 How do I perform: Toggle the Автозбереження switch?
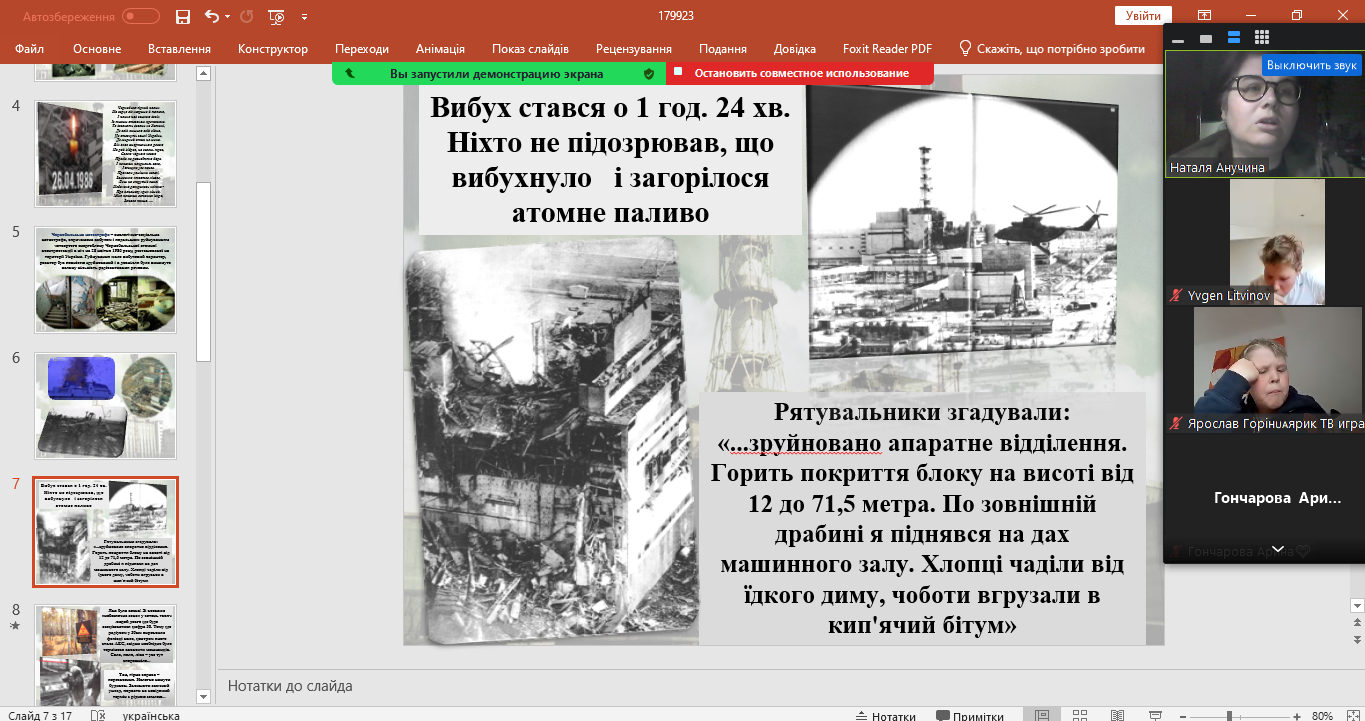[141, 16]
